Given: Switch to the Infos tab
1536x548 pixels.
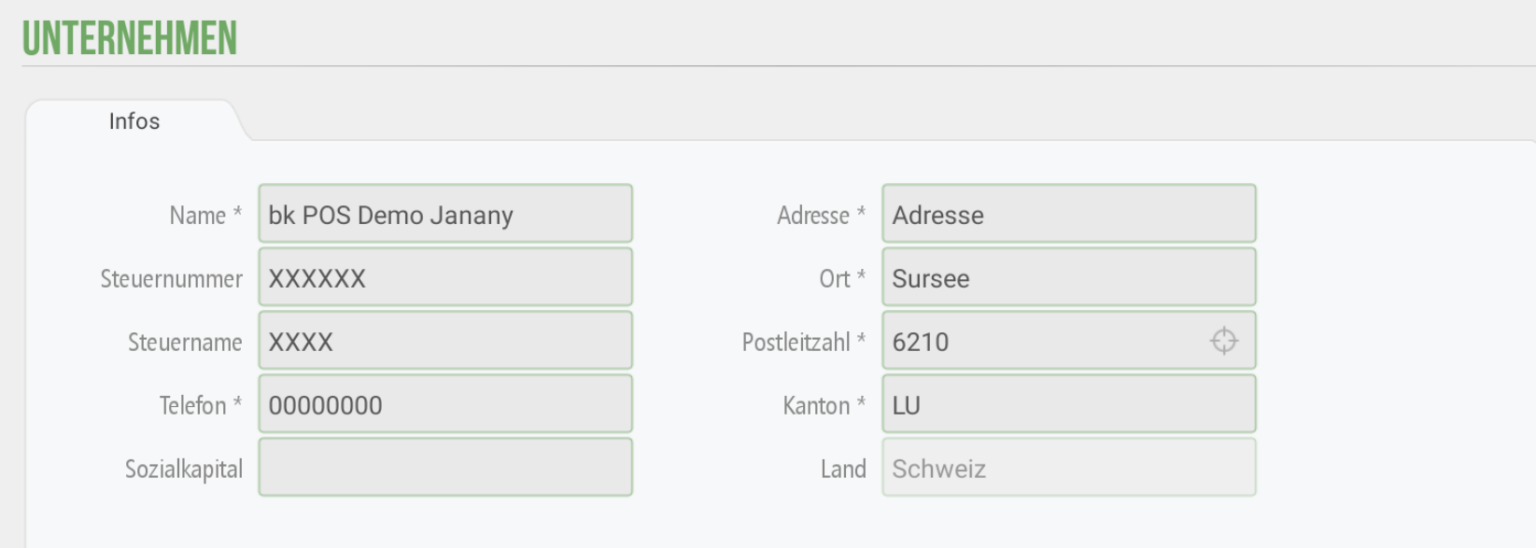Looking at the screenshot, I should click(134, 121).
